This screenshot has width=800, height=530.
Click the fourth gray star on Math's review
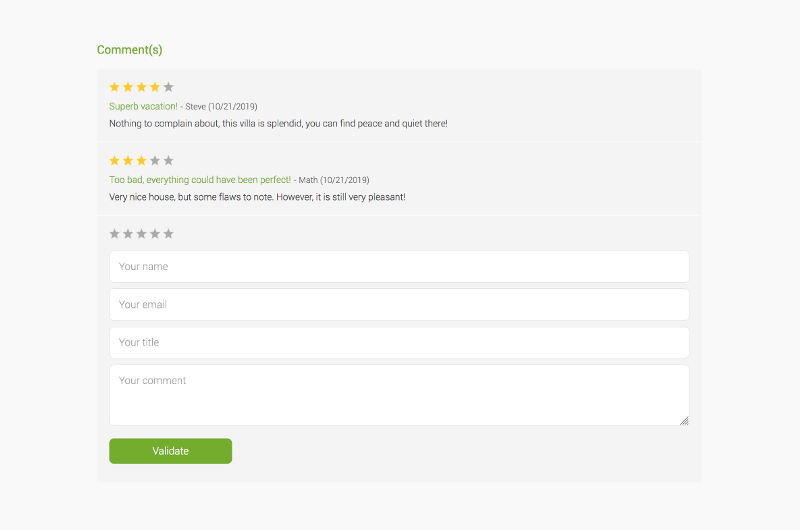click(x=155, y=160)
